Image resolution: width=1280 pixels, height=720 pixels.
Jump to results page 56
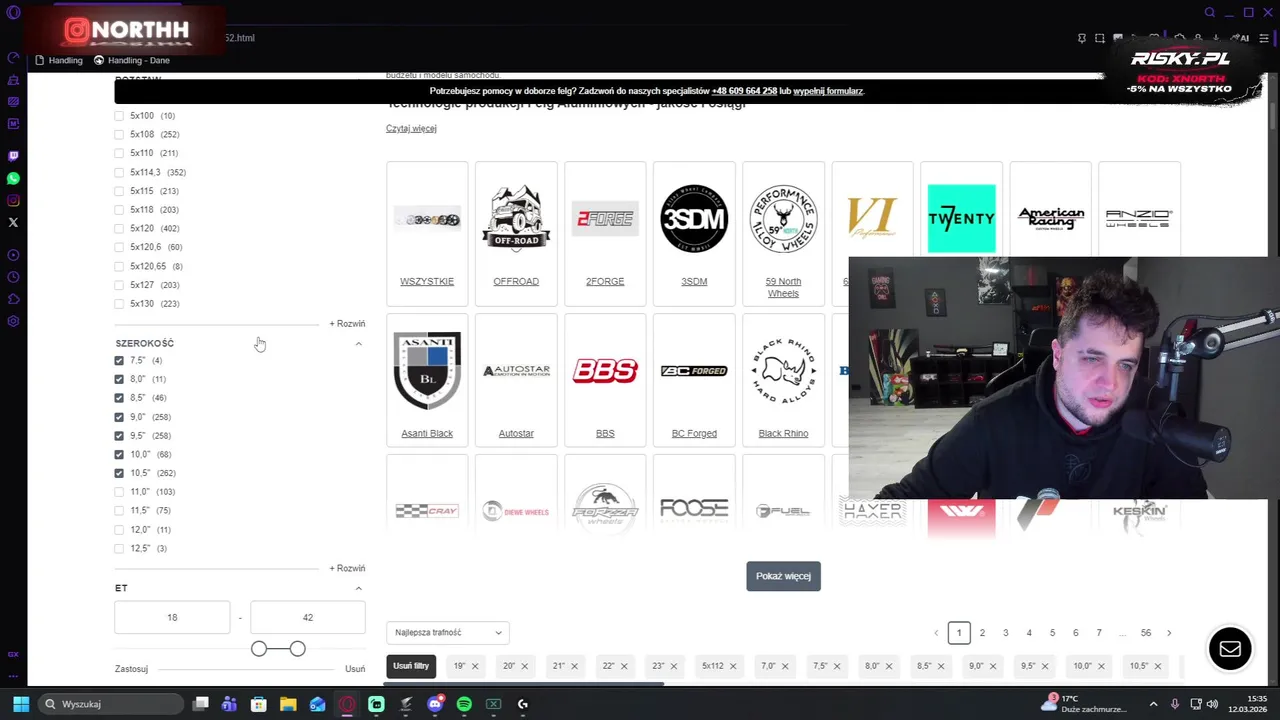click(x=1146, y=632)
